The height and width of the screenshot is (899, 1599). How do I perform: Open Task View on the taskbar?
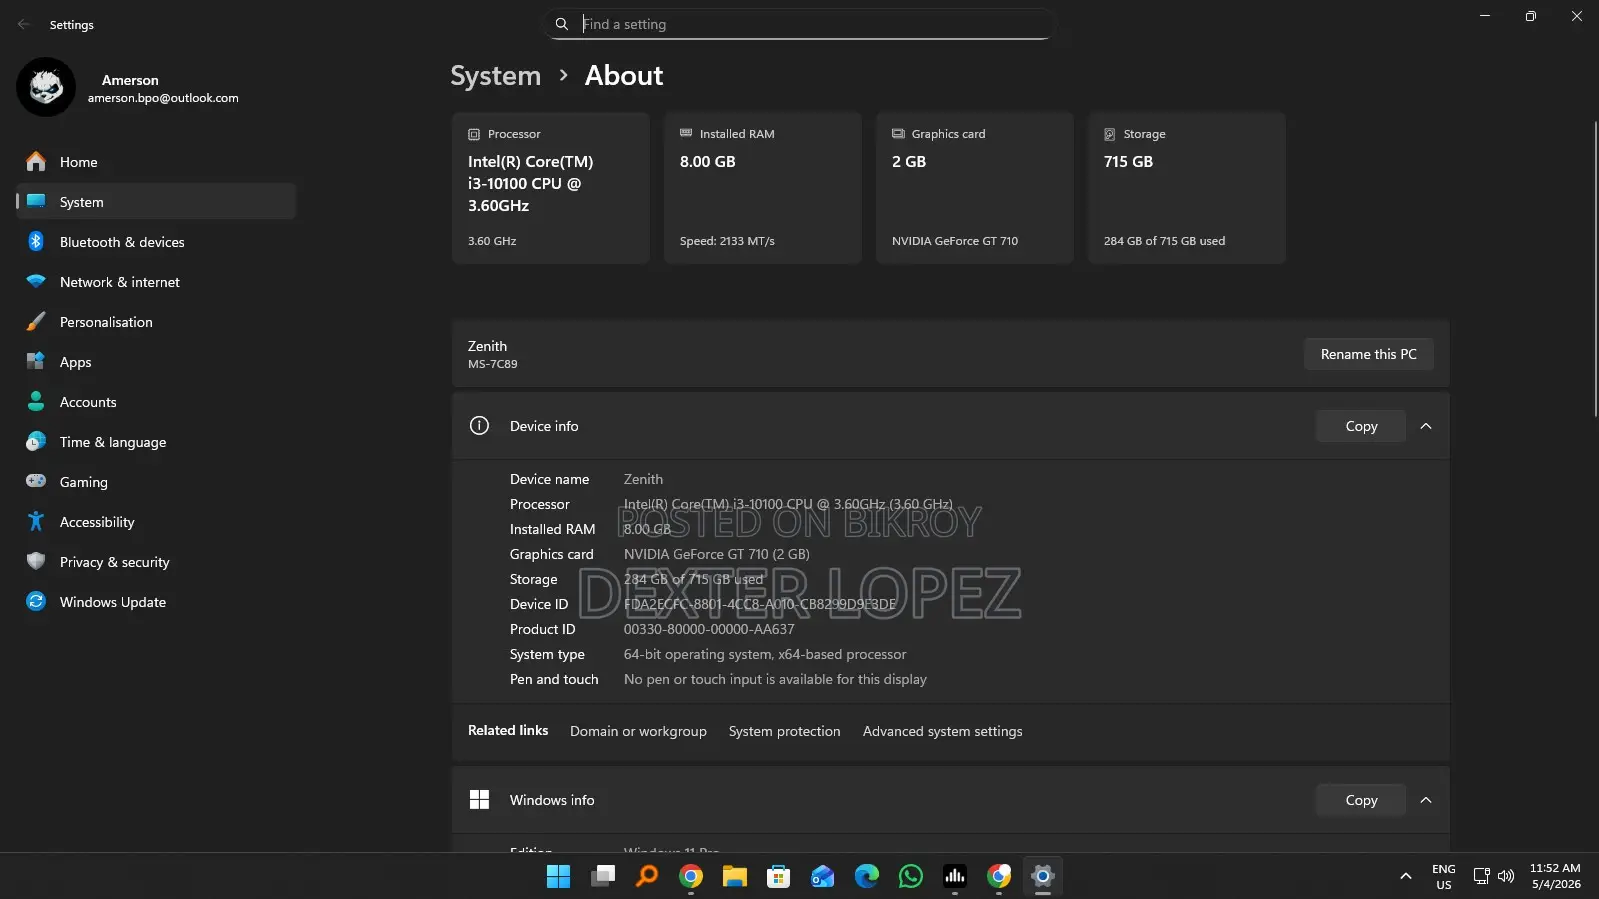[602, 876]
